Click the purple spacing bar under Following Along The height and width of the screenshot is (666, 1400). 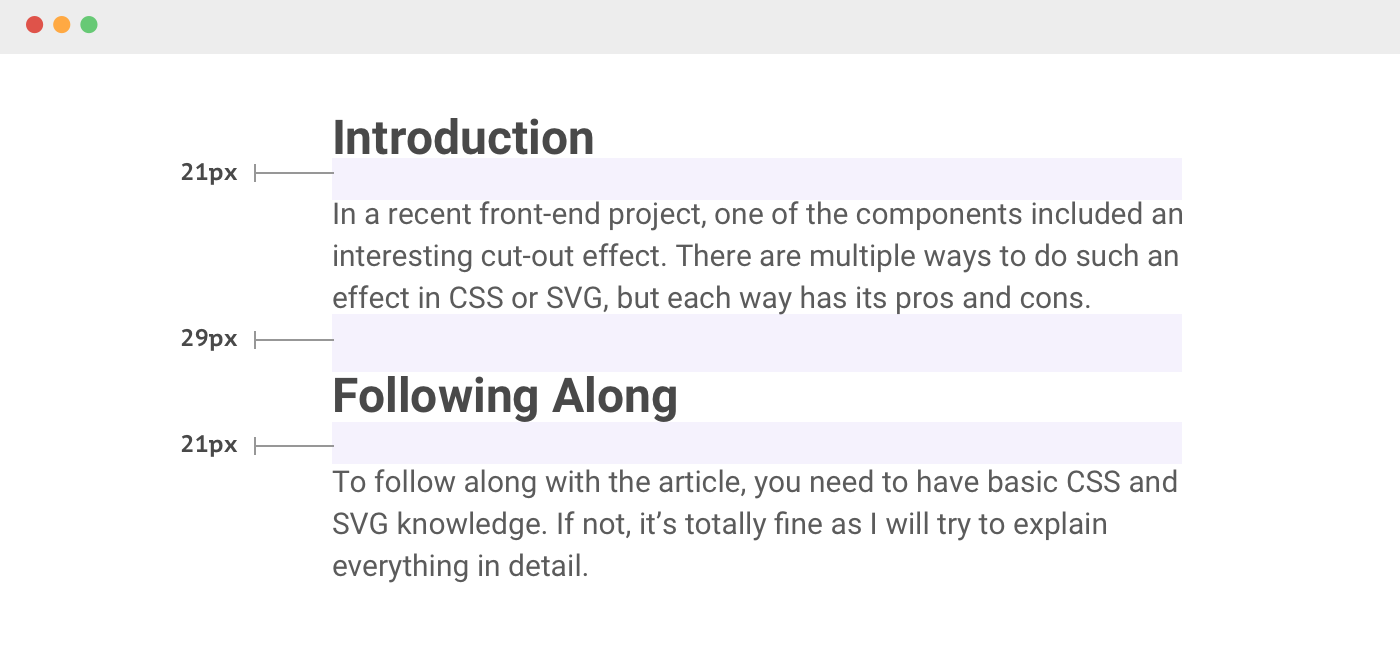click(757, 442)
